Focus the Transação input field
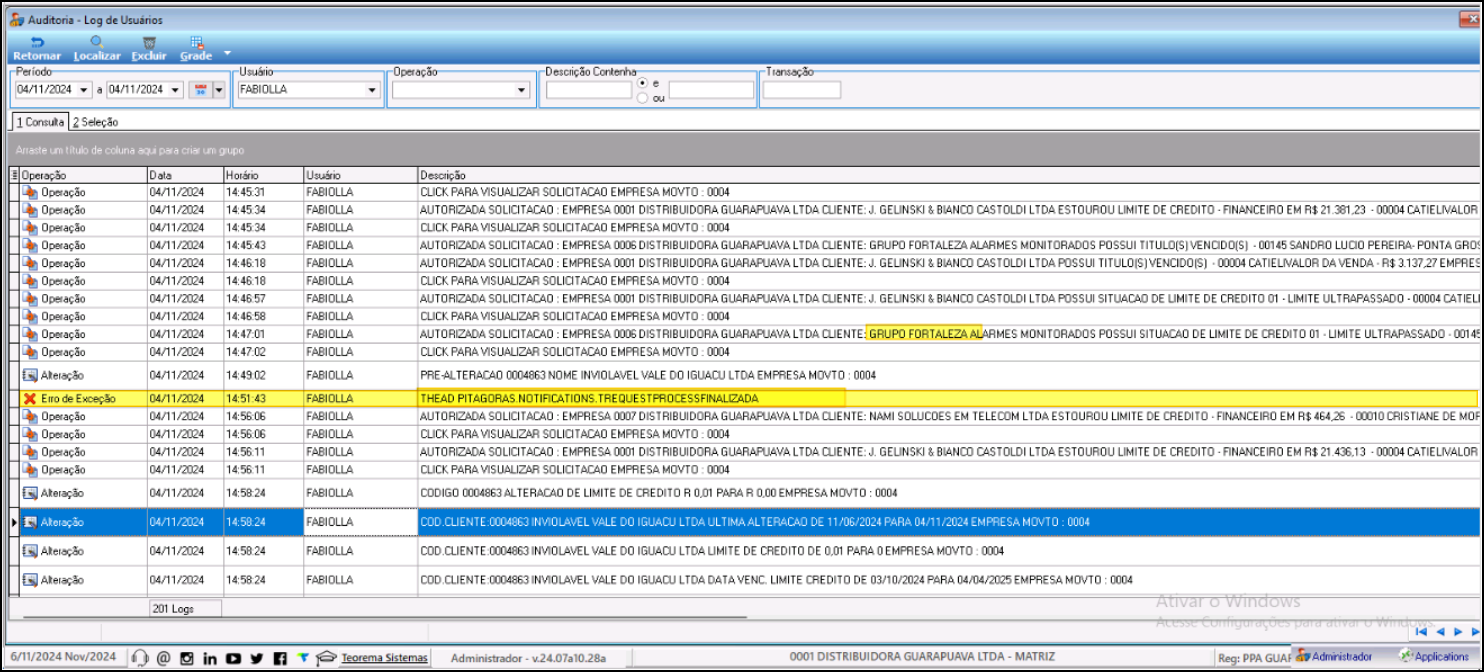 (802, 90)
